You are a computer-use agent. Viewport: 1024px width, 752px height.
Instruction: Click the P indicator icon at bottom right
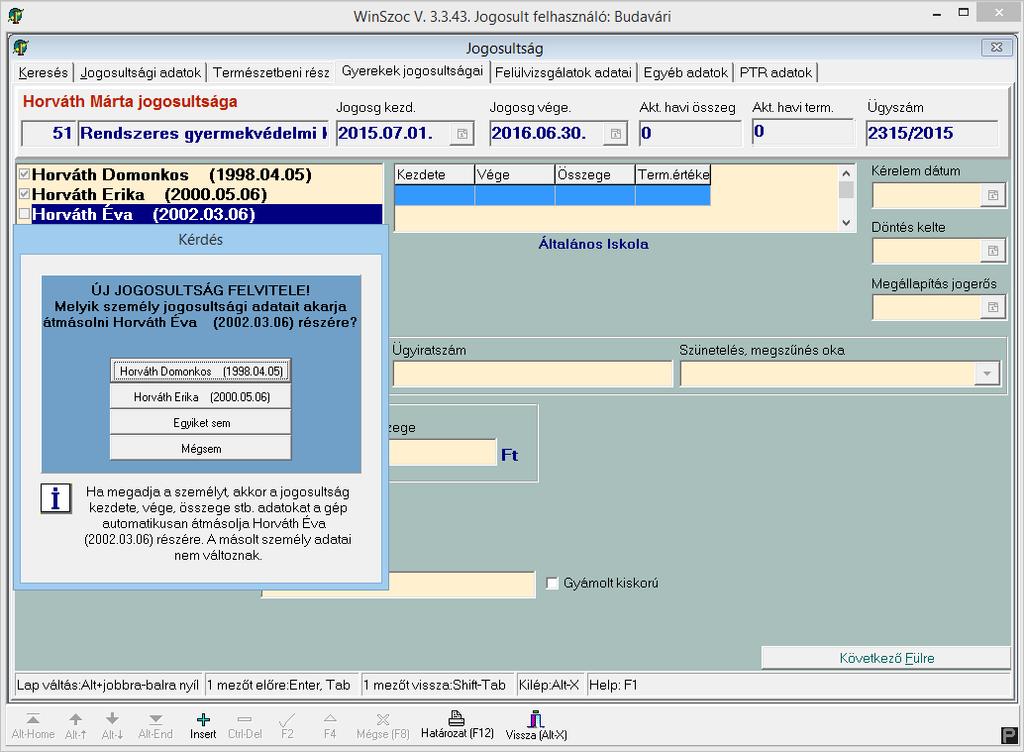1008,736
